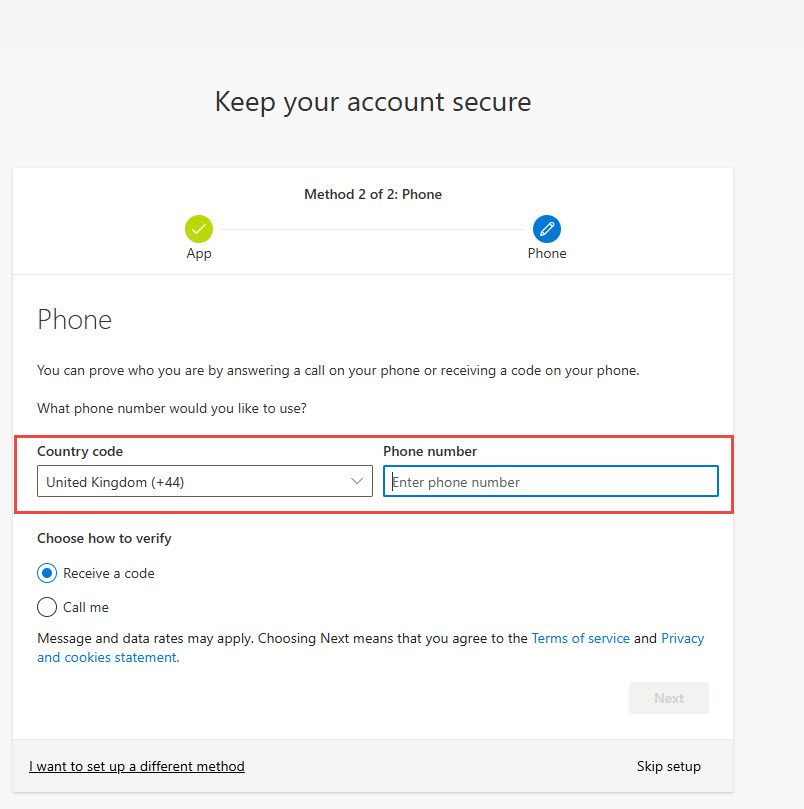Select the Receive a code radio button
Viewport: 804px width, 809px height.
point(47,574)
